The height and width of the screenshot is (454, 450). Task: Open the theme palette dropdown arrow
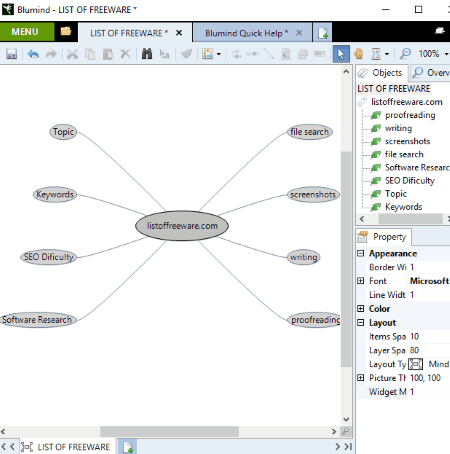[x=219, y=54]
